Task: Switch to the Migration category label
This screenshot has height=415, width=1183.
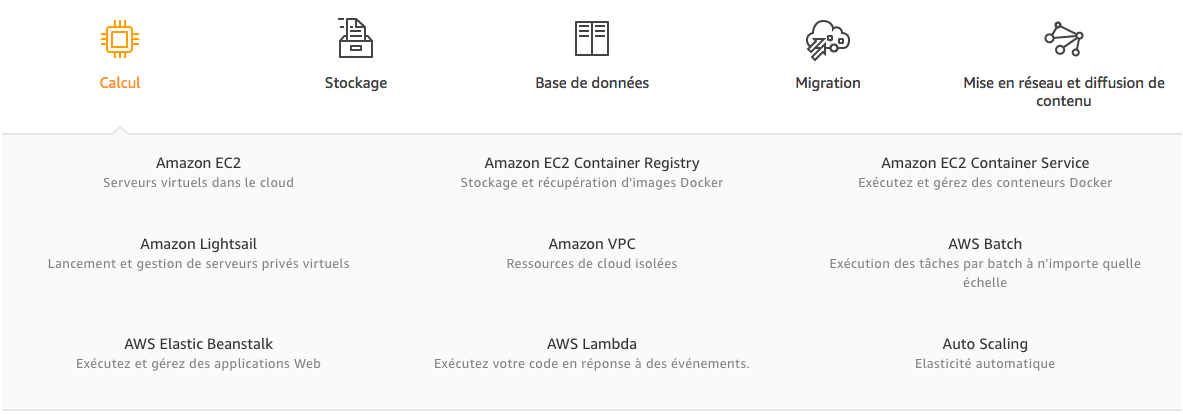Action: click(x=827, y=83)
